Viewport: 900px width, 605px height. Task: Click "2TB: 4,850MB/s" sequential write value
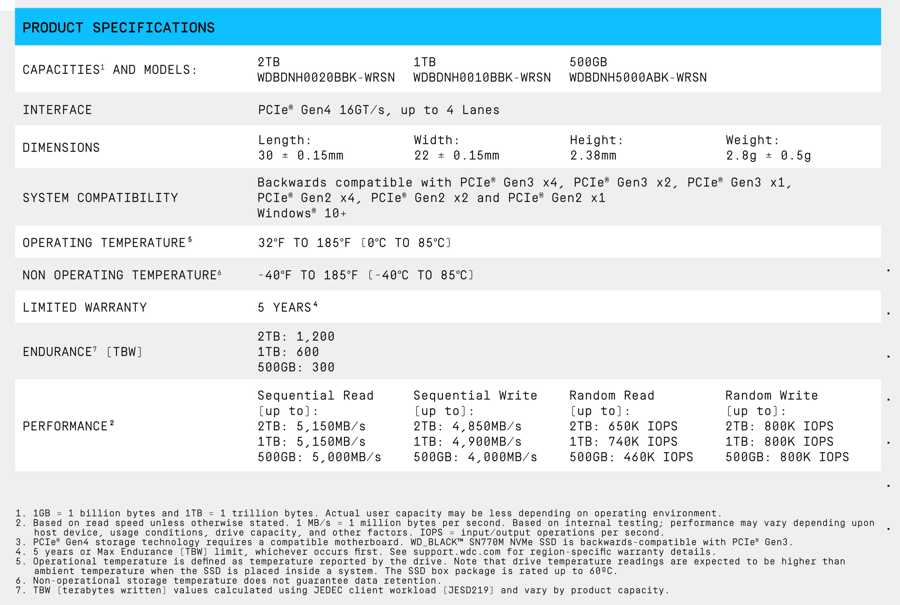coord(468,426)
